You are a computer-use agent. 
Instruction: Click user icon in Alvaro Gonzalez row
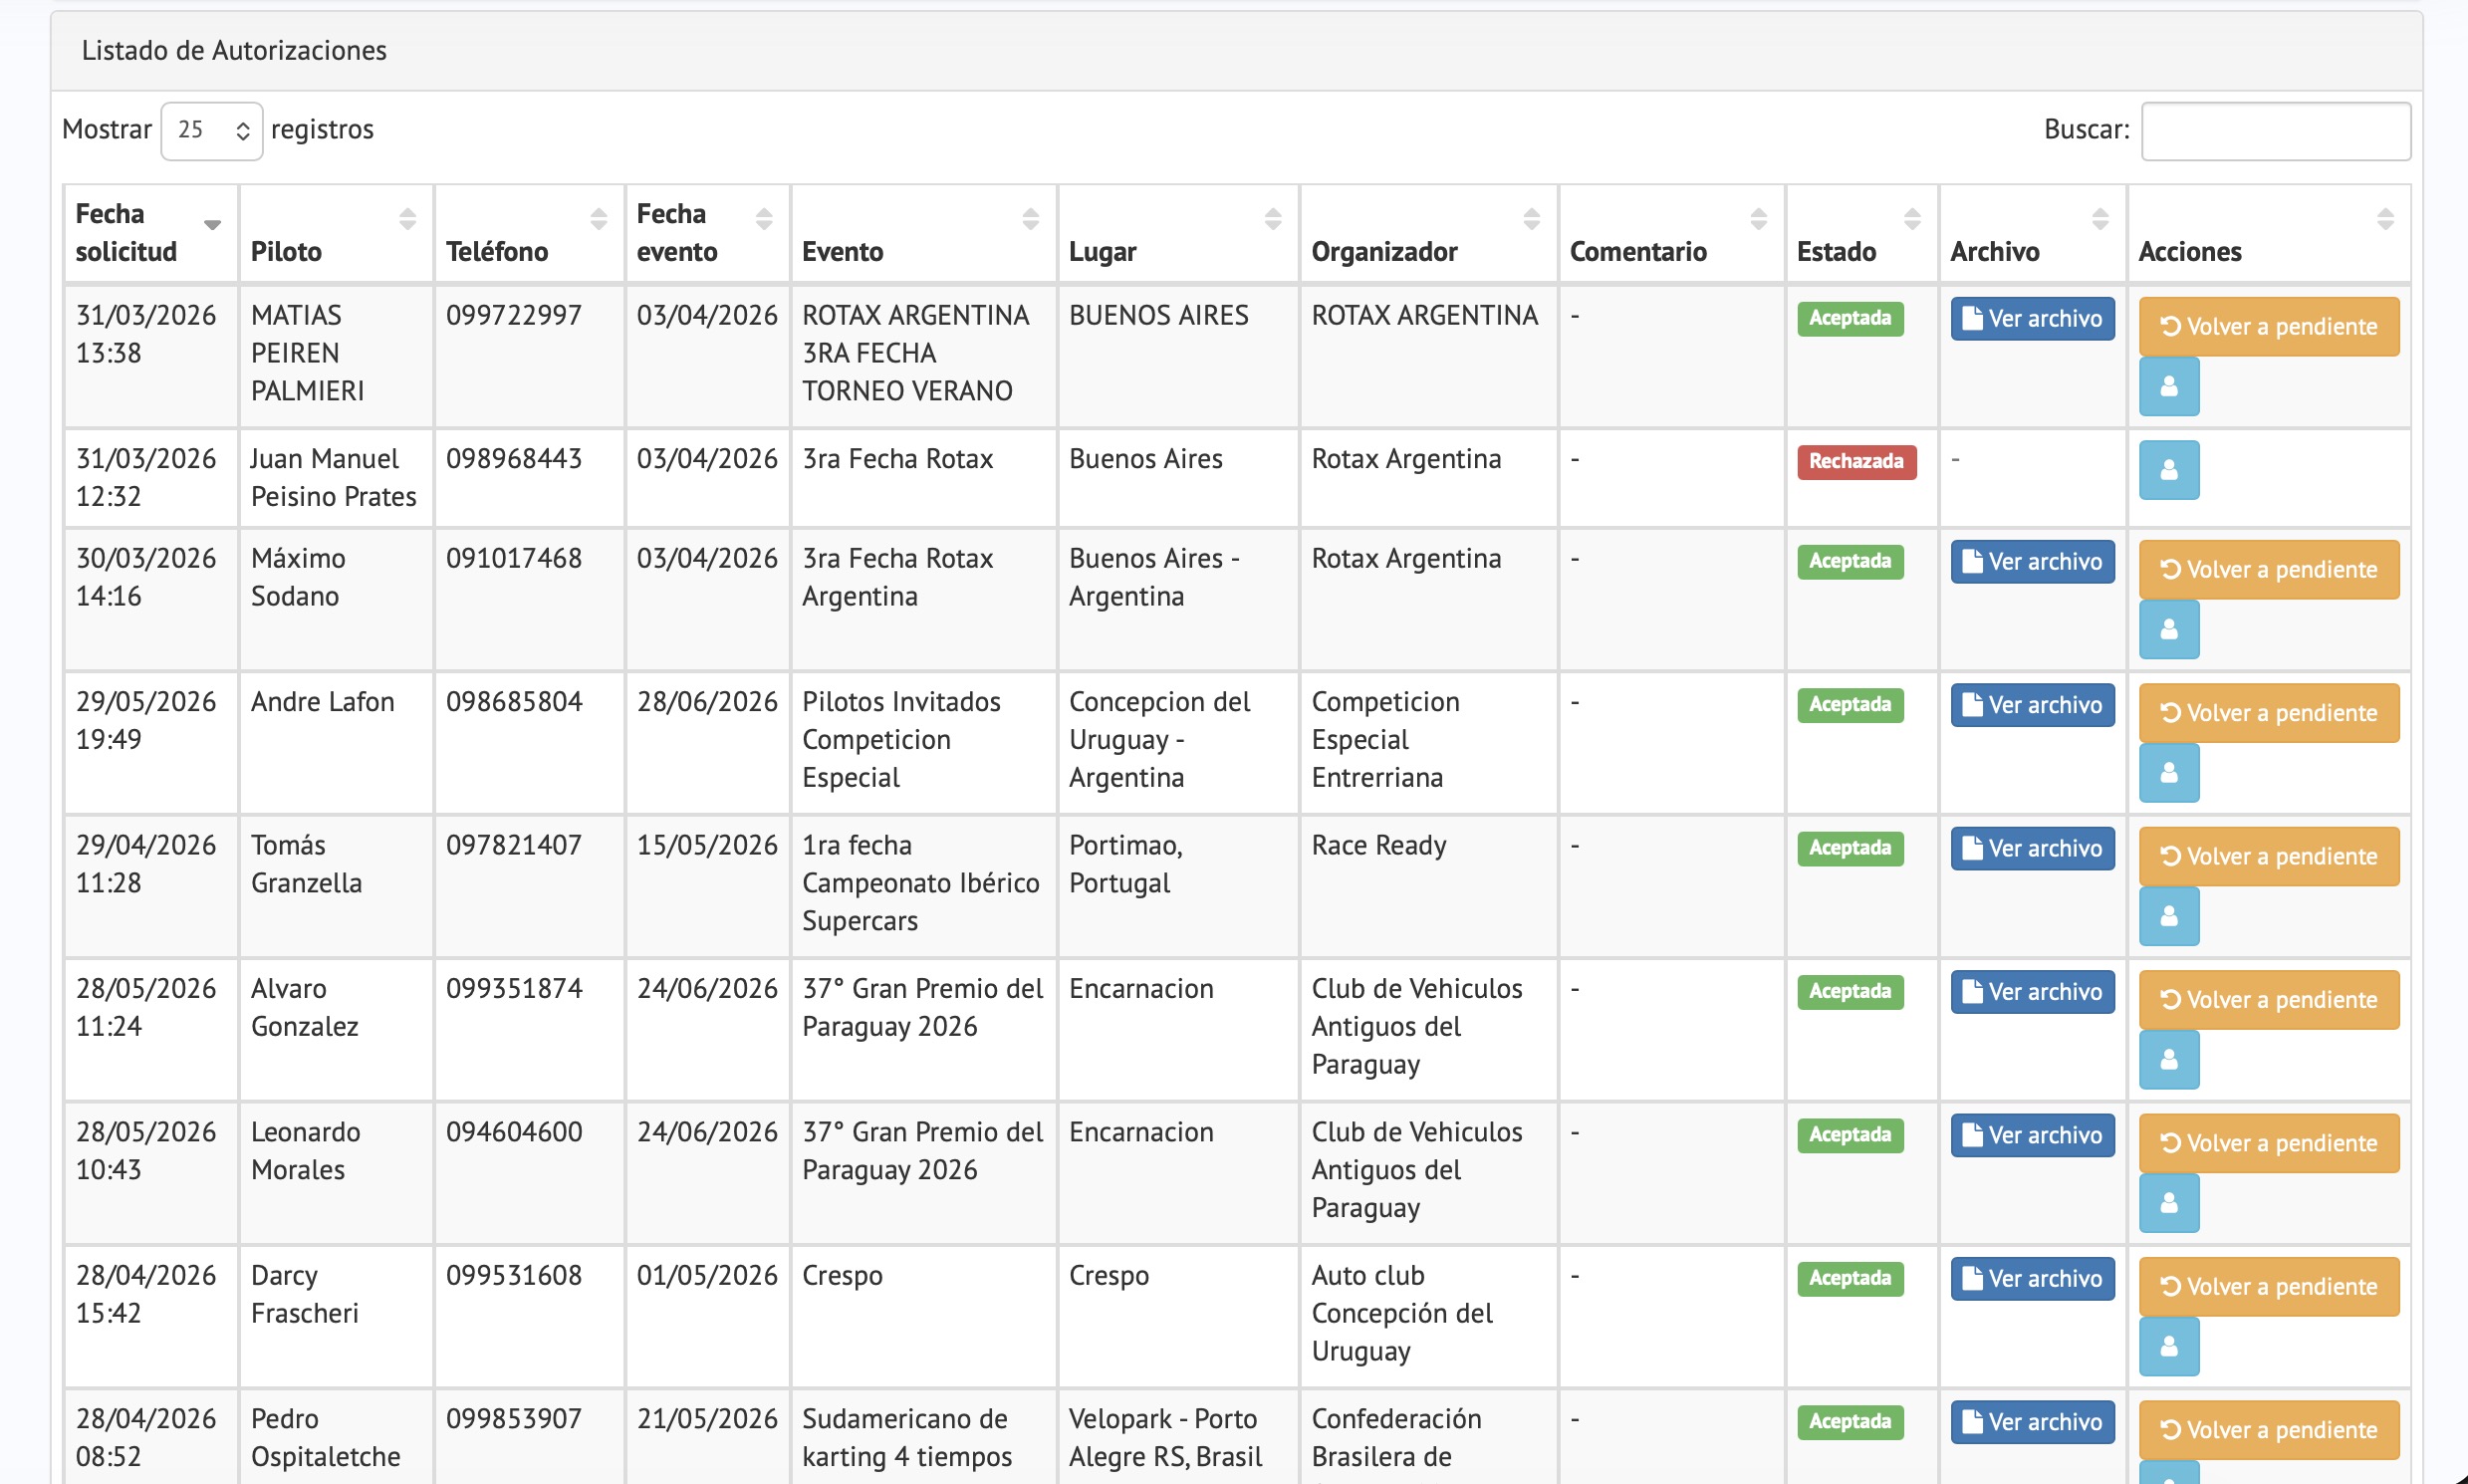pyautogui.click(x=2168, y=1059)
